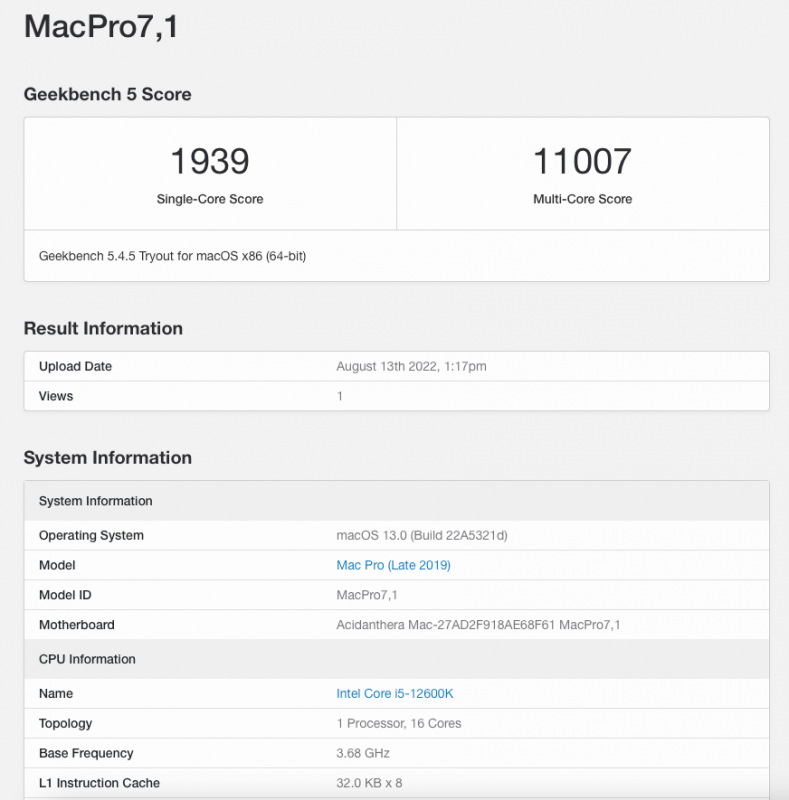The width and height of the screenshot is (789, 800).
Task: Click the upload date August 13th 2022
Action: click(x=411, y=366)
